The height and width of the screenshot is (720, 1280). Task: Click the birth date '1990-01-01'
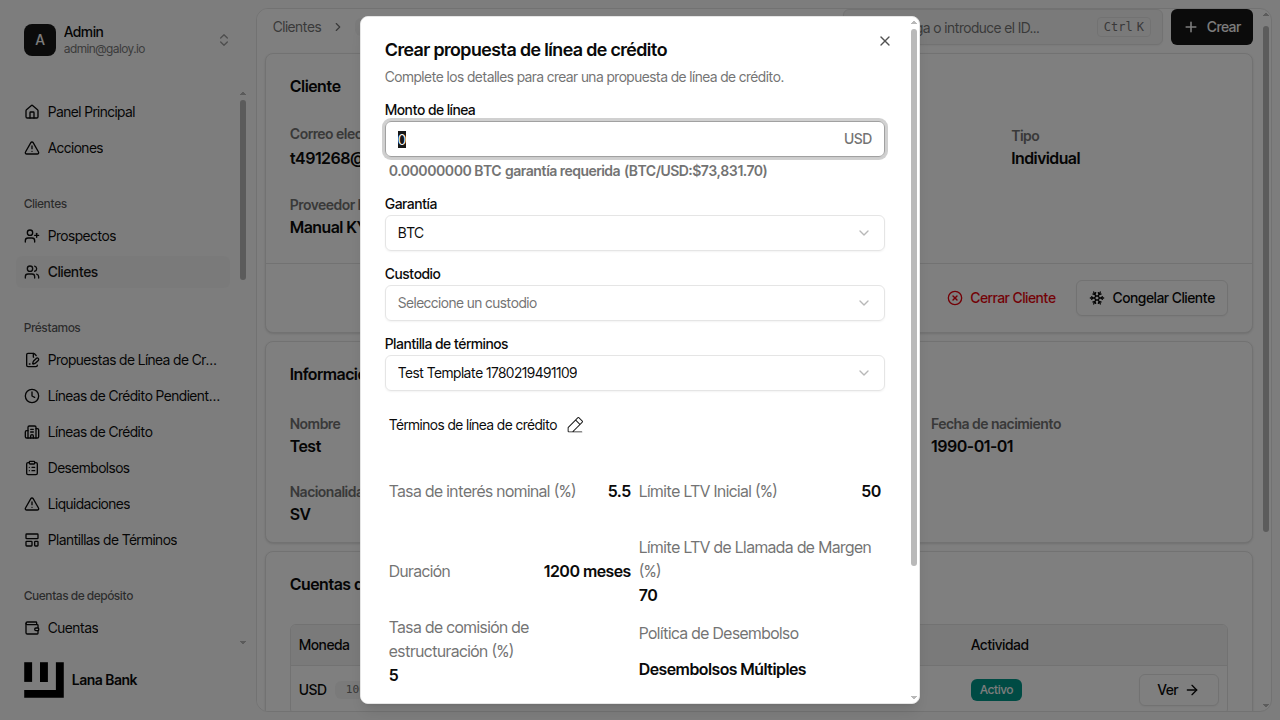(x=972, y=446)
